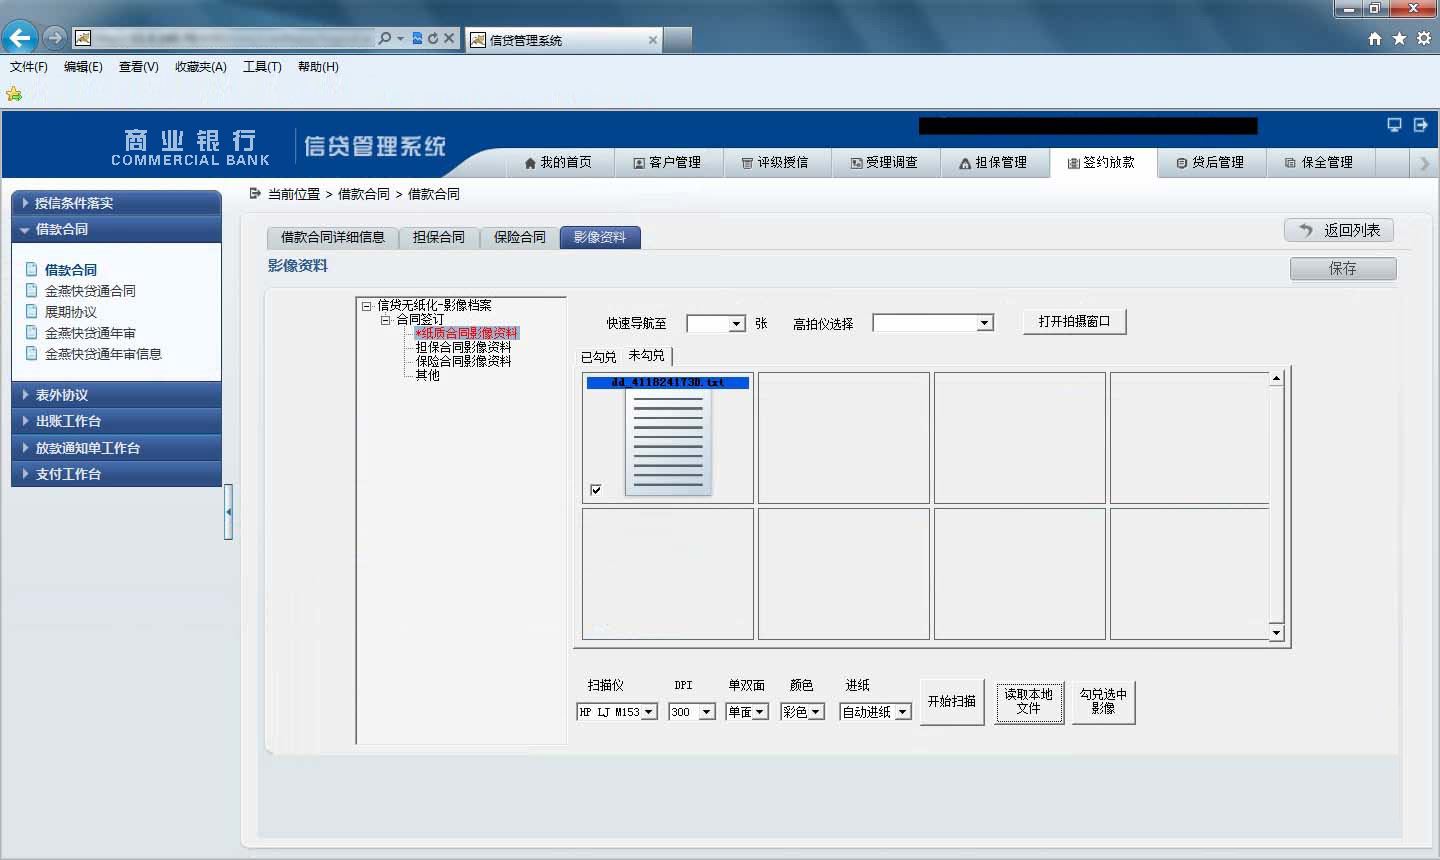Select 其他 tree item

pyautogui.click(x=427, y=375)
